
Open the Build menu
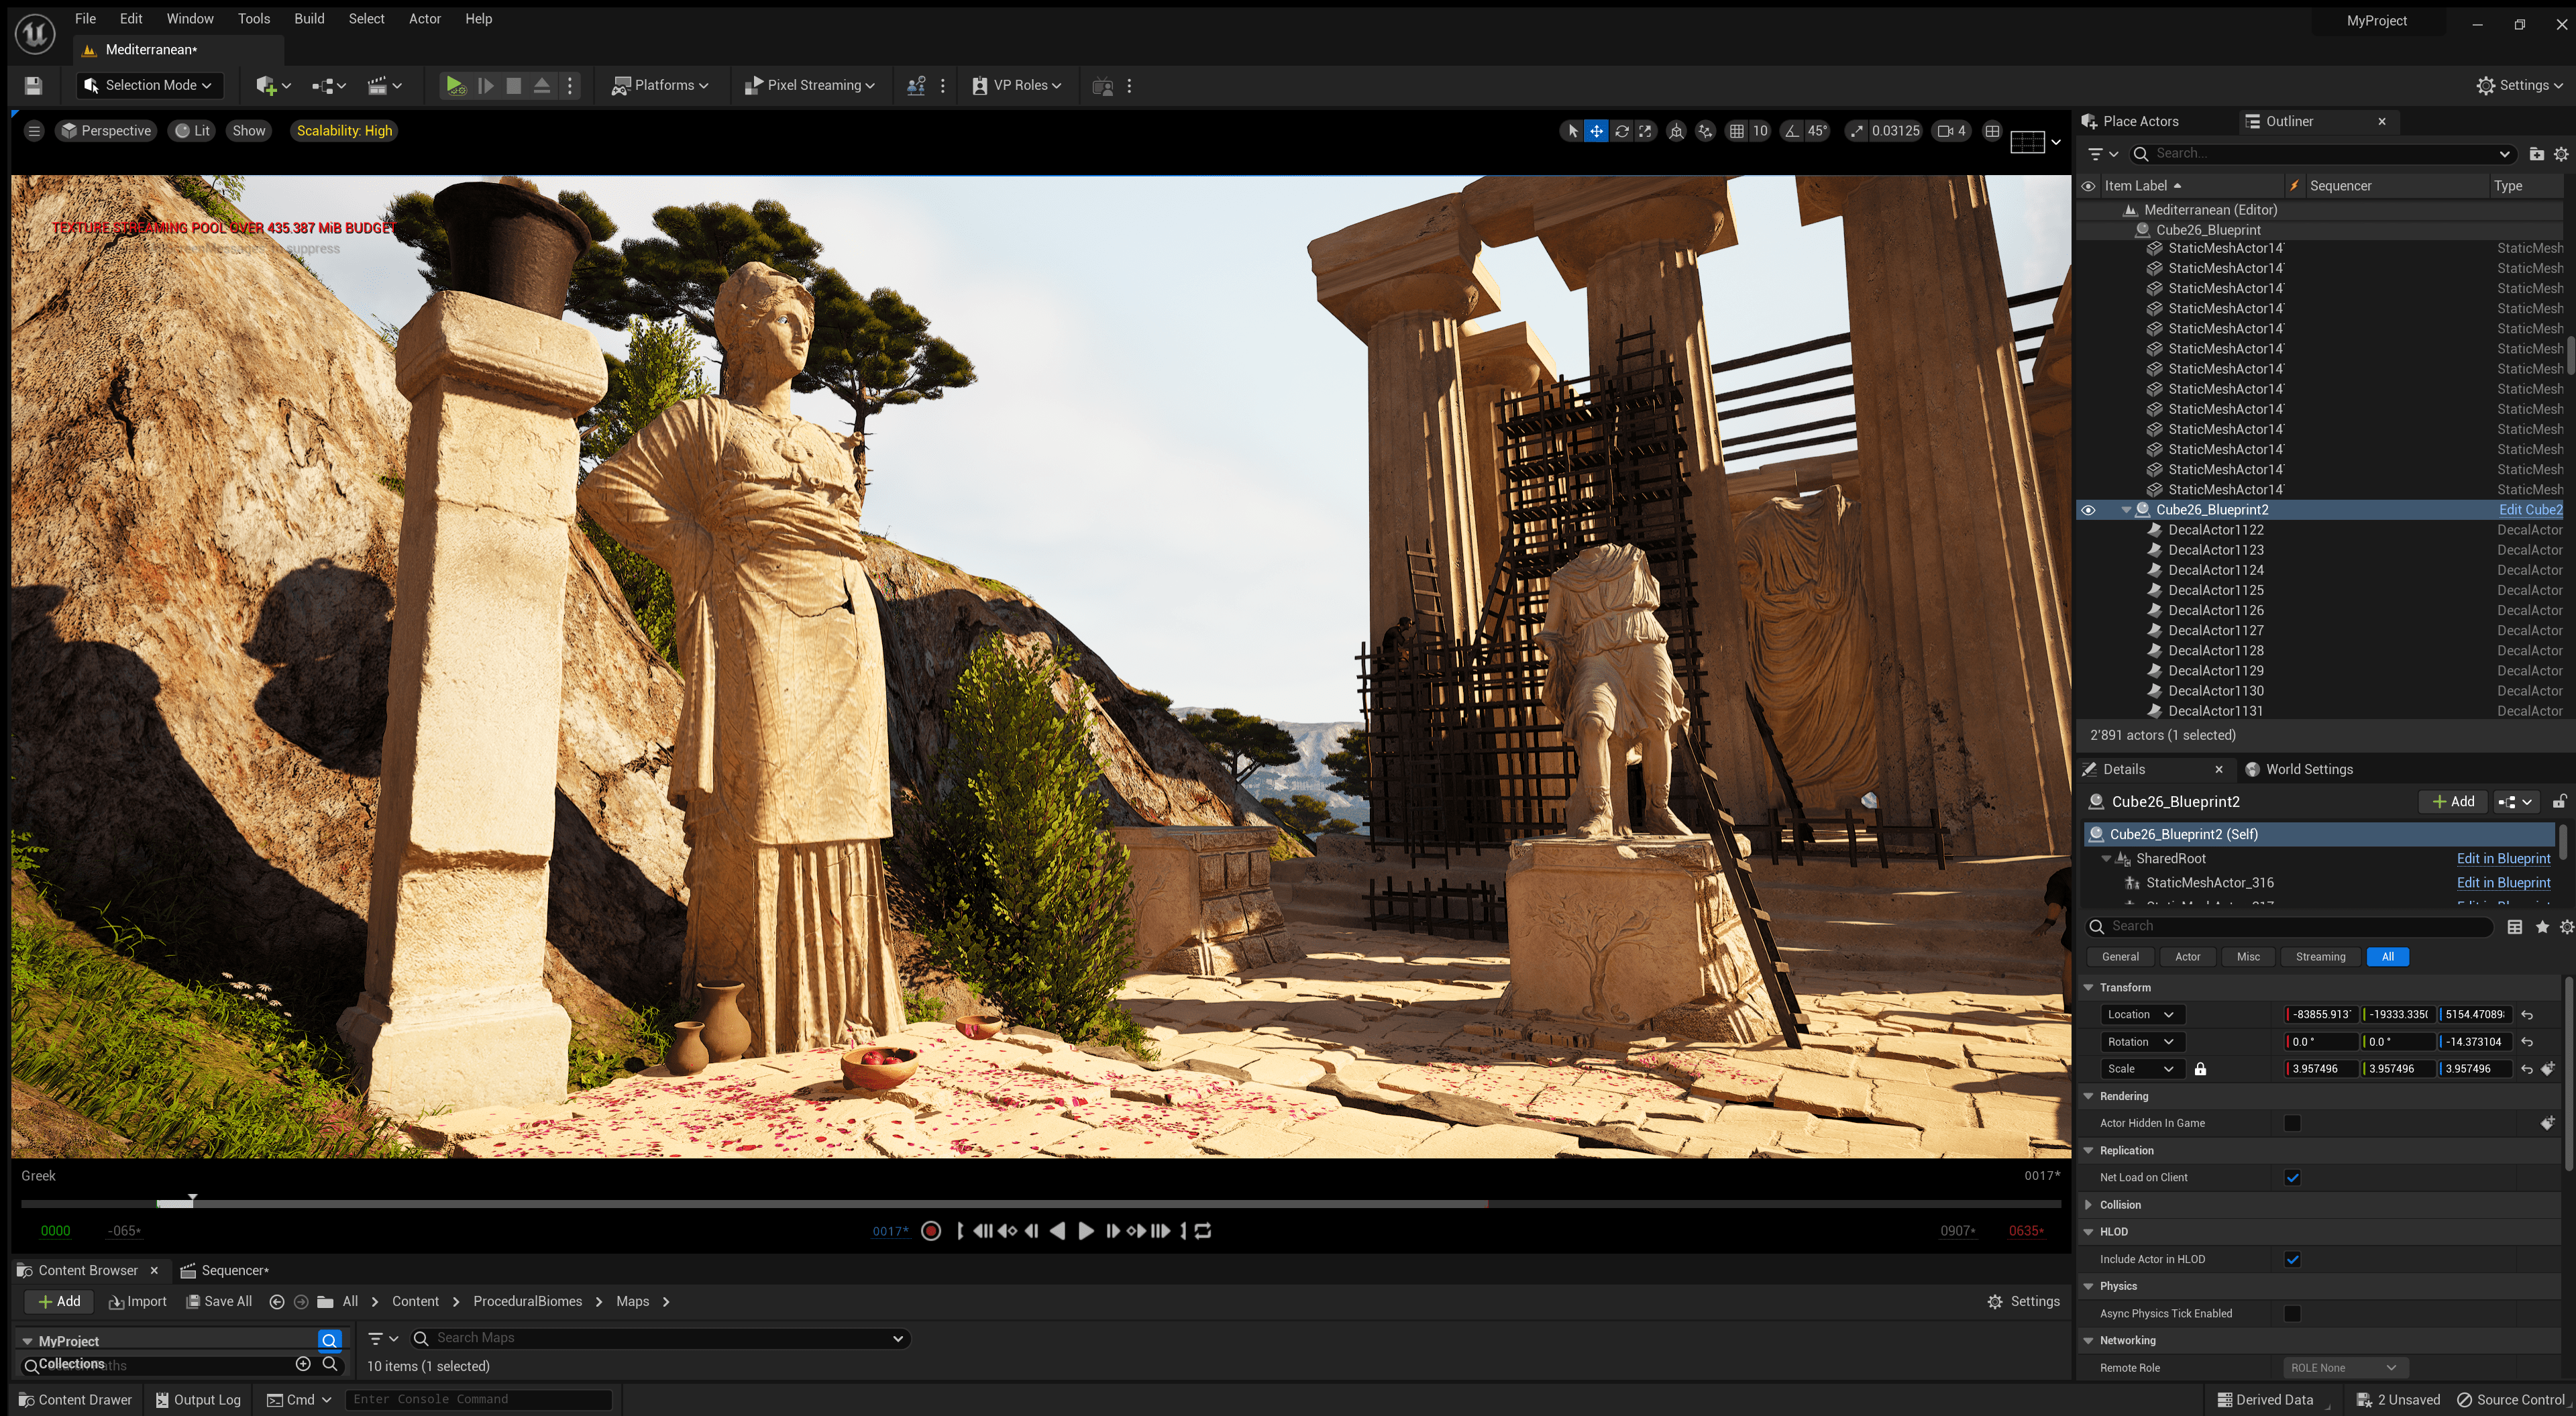pos(309,18)
